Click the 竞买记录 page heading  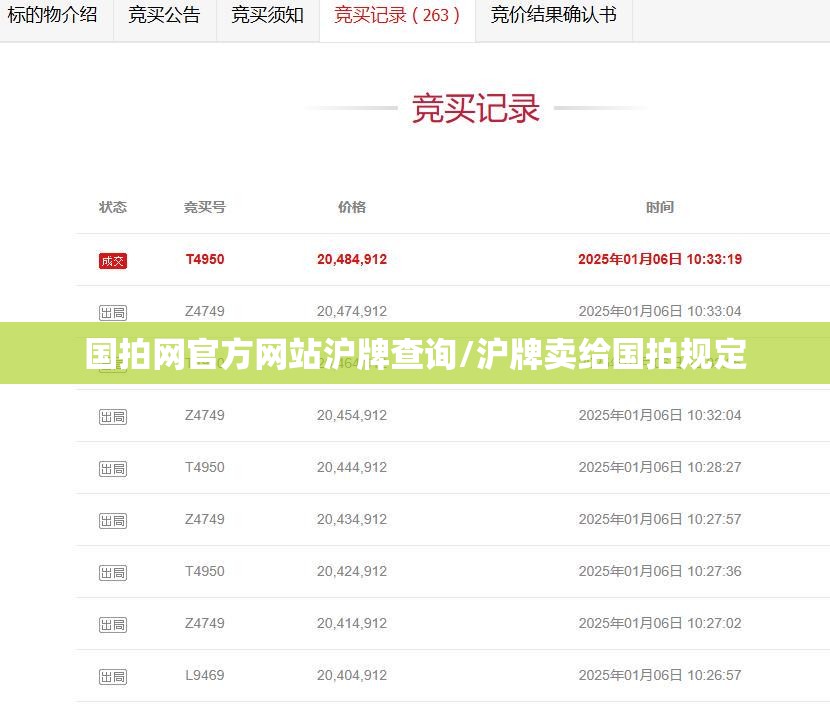(x=476, y=108)
